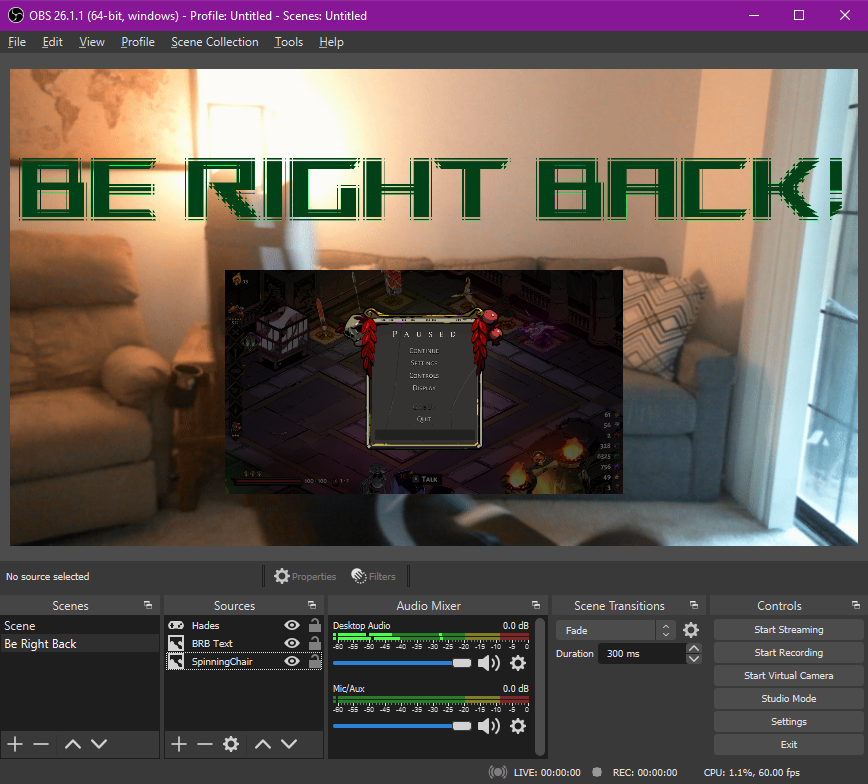Decrease transition duration with the down stepper

coord(693,659)
